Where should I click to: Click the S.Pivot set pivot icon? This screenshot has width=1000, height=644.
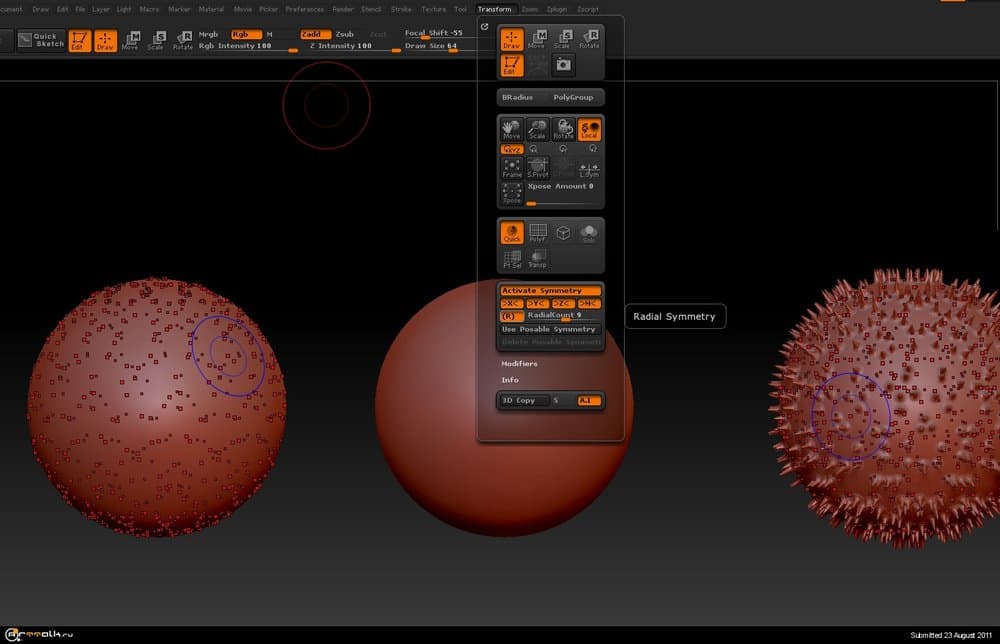(x=538, y=168)
